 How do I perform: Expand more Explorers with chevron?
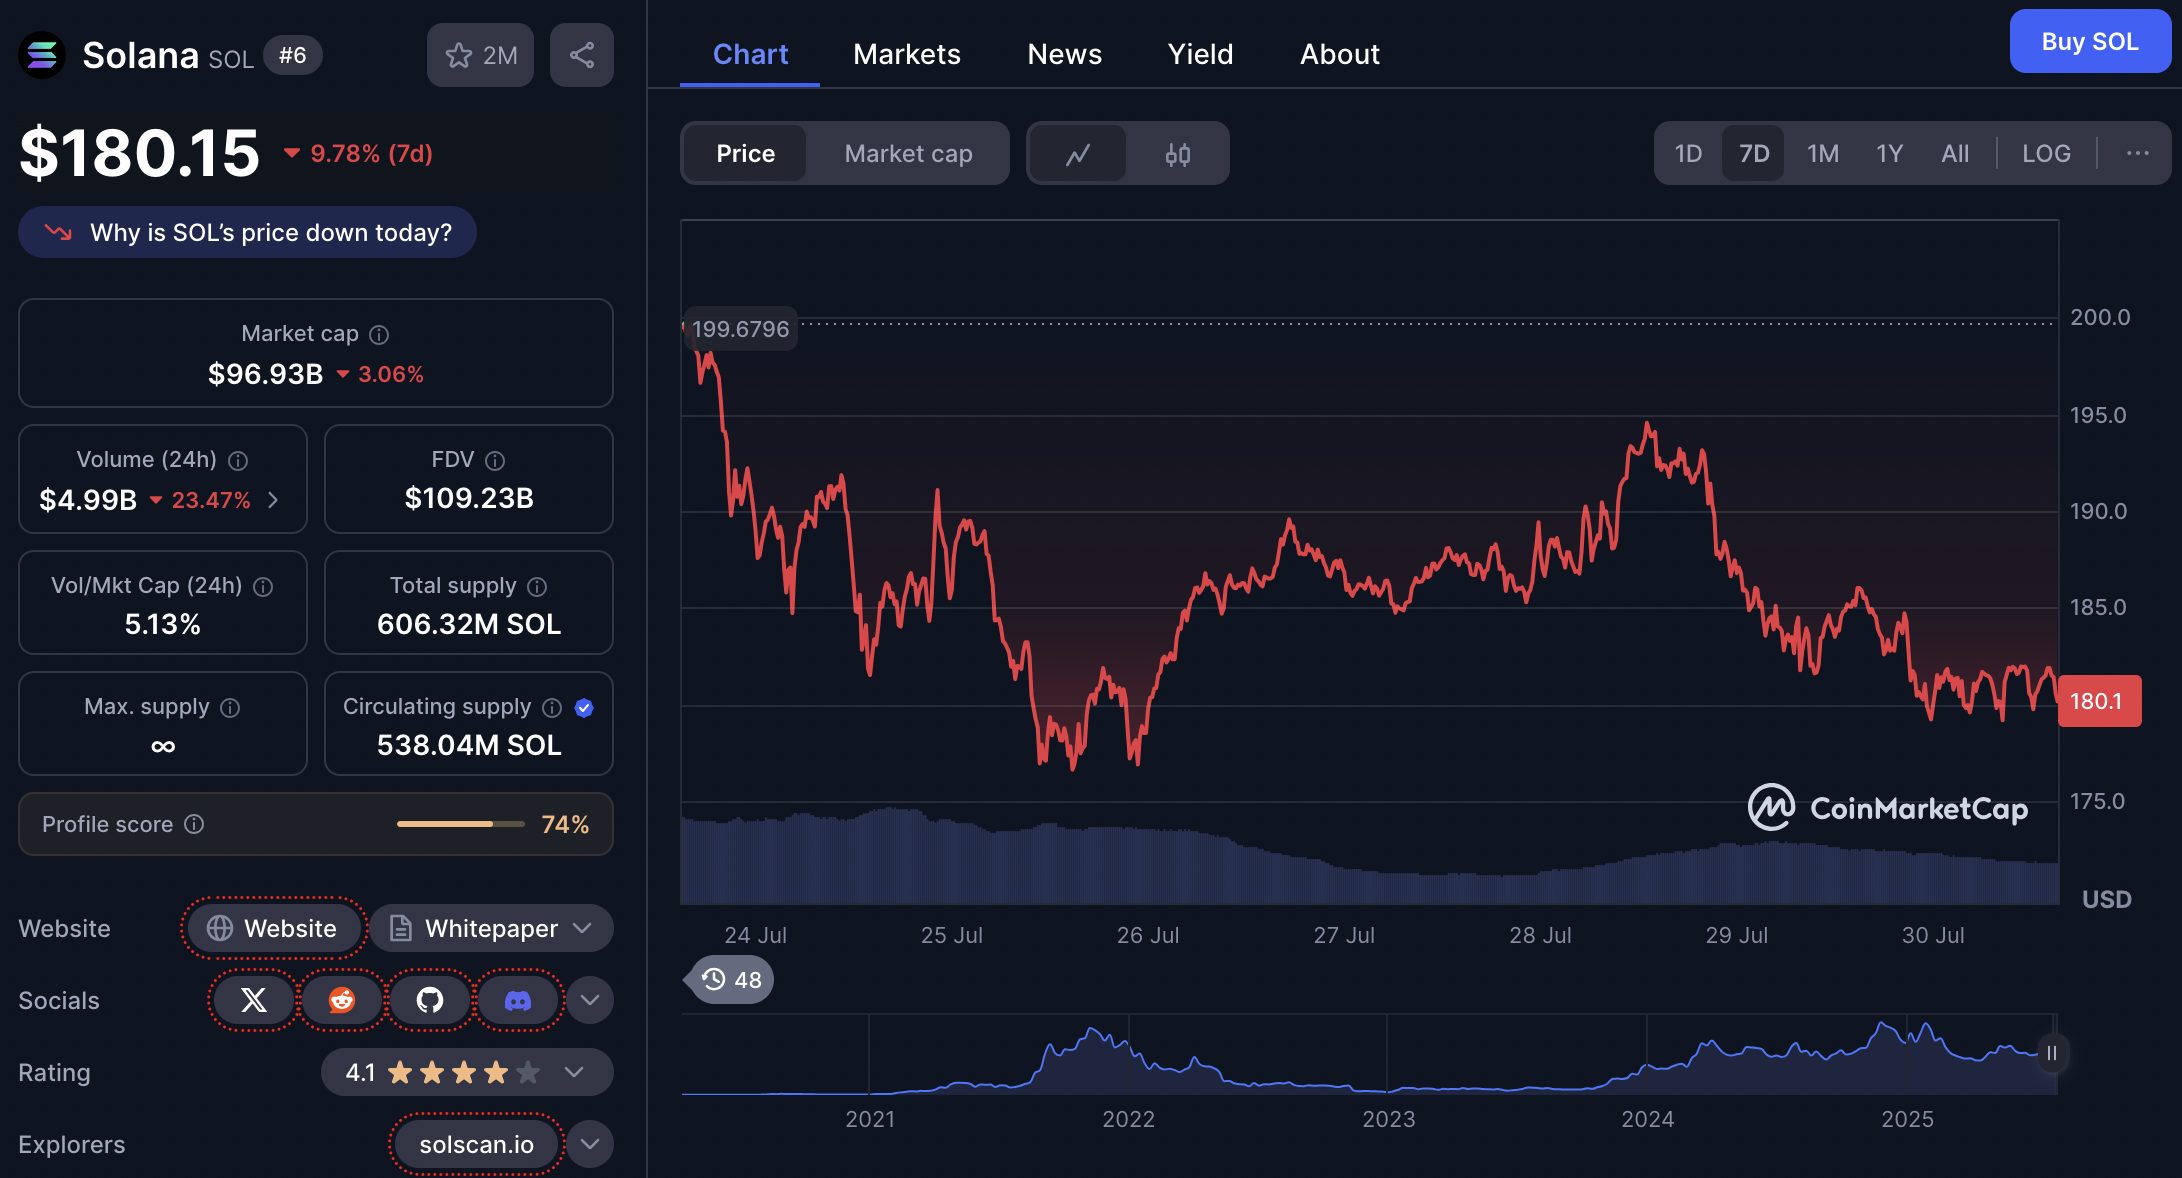[590, 1144]
